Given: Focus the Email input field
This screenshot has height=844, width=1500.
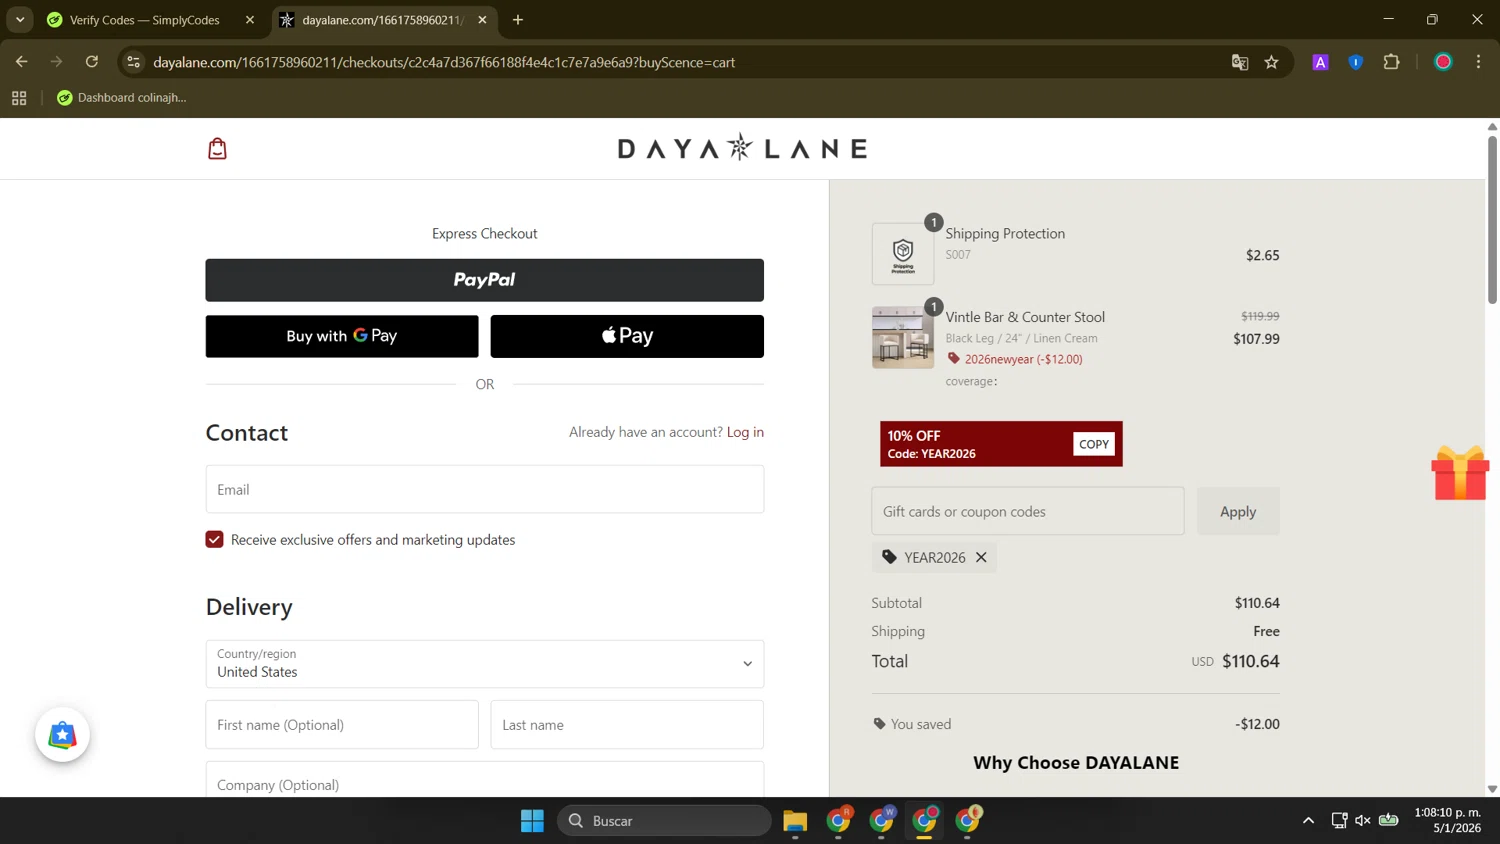Looking at the screenshot, I should point(485,489).
